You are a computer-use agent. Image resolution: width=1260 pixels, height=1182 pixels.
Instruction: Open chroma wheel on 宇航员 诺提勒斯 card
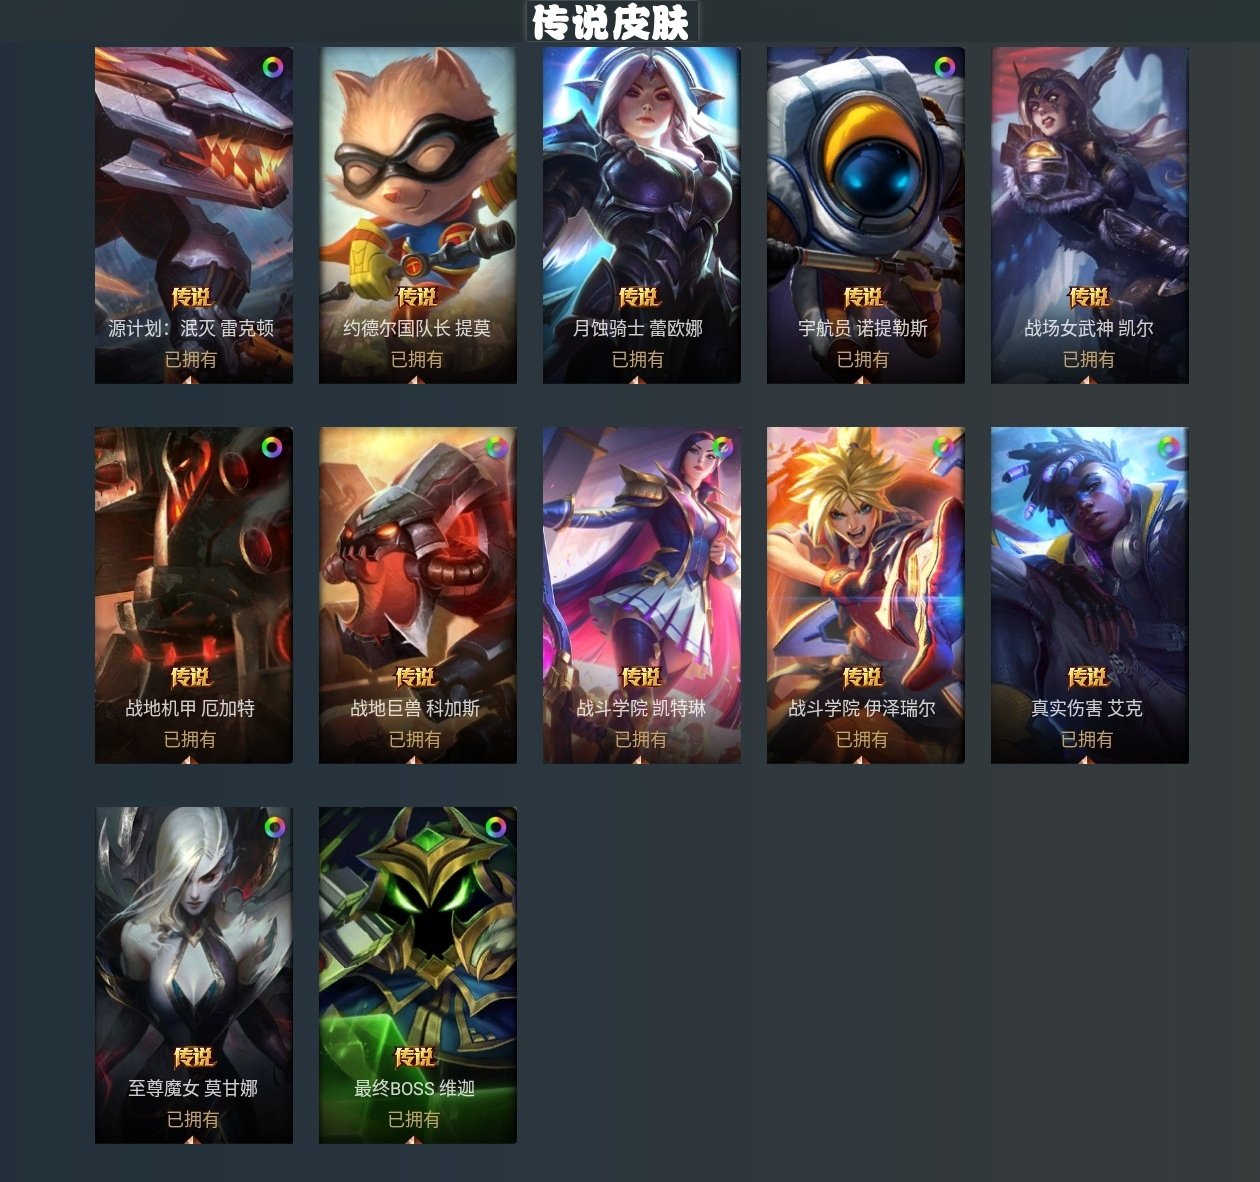coord(945,67)
